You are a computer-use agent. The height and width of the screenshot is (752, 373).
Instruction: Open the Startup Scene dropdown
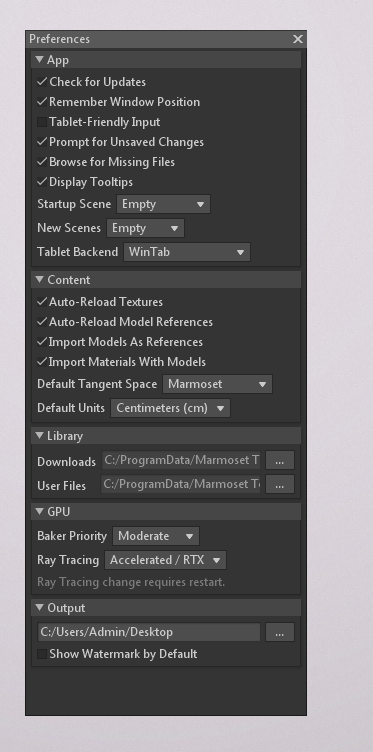[x=163, y=204]
